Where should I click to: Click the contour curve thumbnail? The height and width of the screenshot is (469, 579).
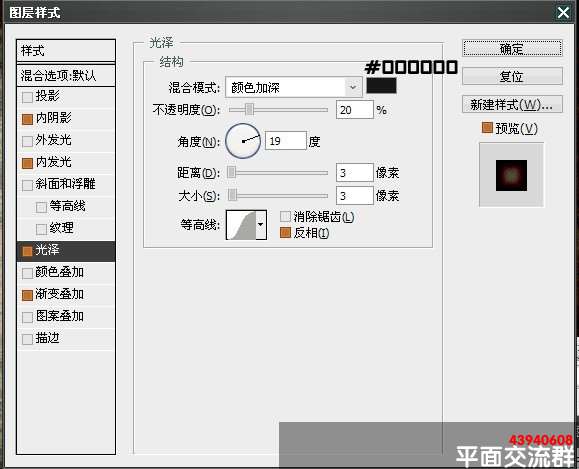pos(241,225)
